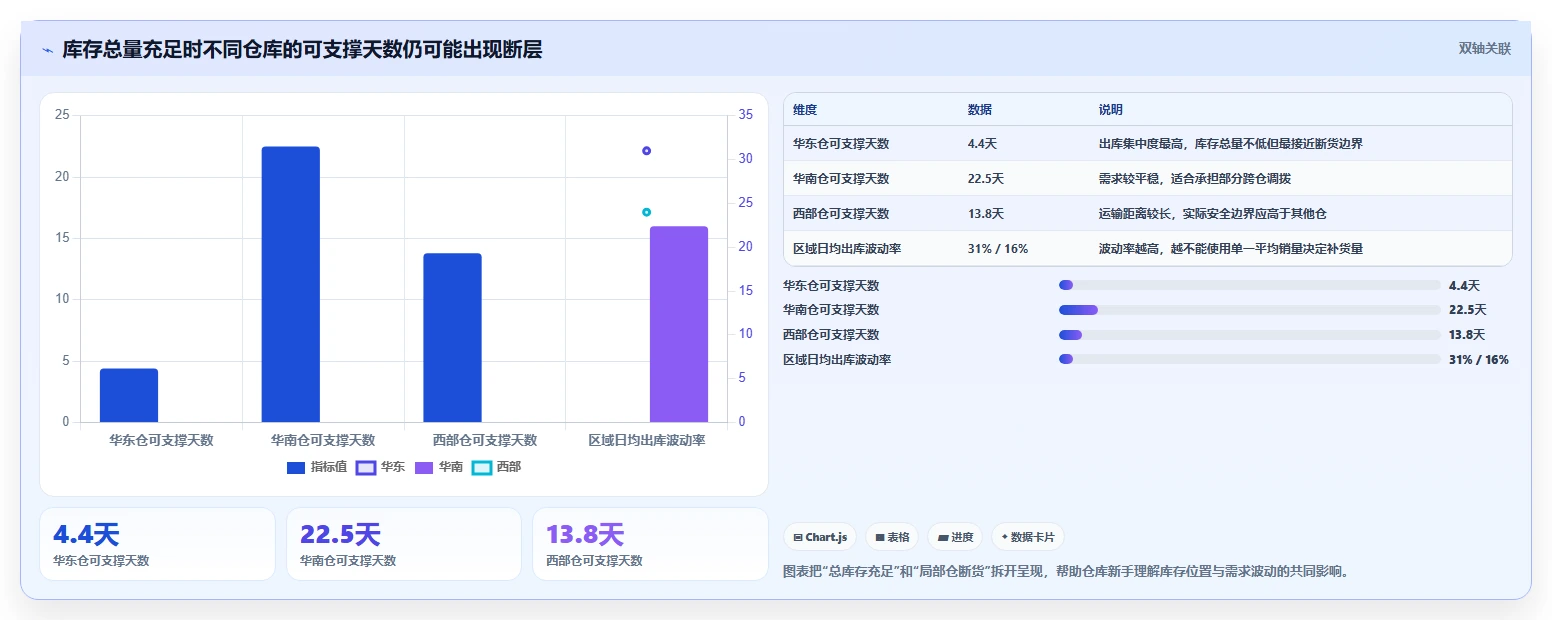This screenshot has width=1552, height=620.
Task: Open the 13.8天 stat card
Action: pyautogui.click(x=650, y=544)
